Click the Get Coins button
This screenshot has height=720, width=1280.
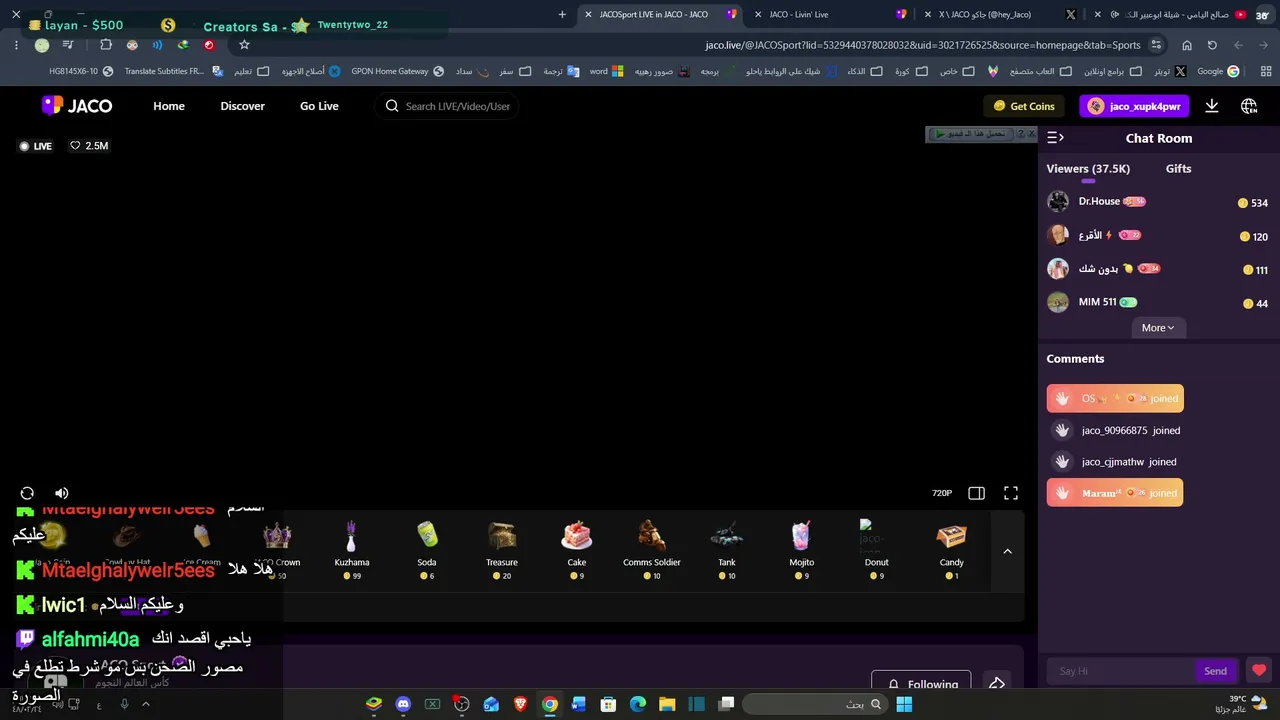tap(1024, 106)
